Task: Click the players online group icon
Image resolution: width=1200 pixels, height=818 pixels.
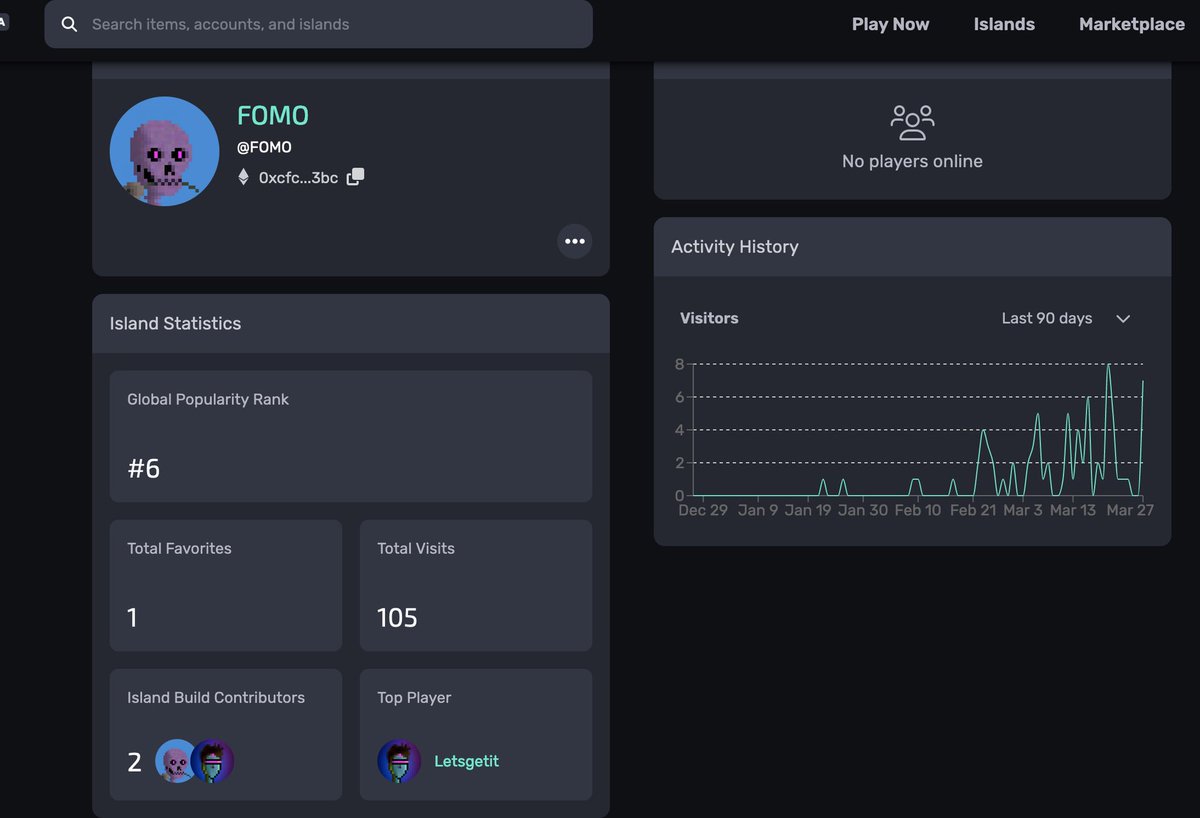Action: tap(911, 121)
